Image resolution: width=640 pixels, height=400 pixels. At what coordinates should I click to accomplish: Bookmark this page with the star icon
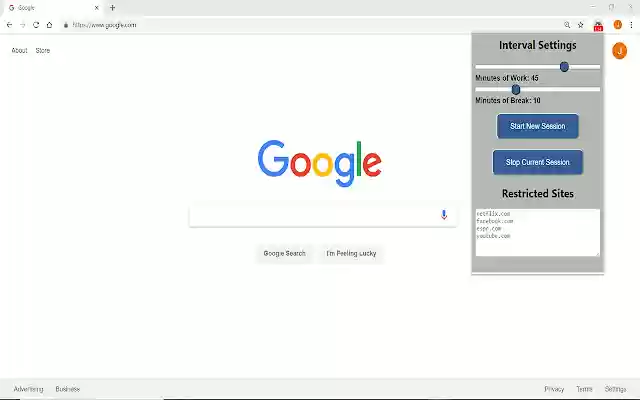pos(580,25)
